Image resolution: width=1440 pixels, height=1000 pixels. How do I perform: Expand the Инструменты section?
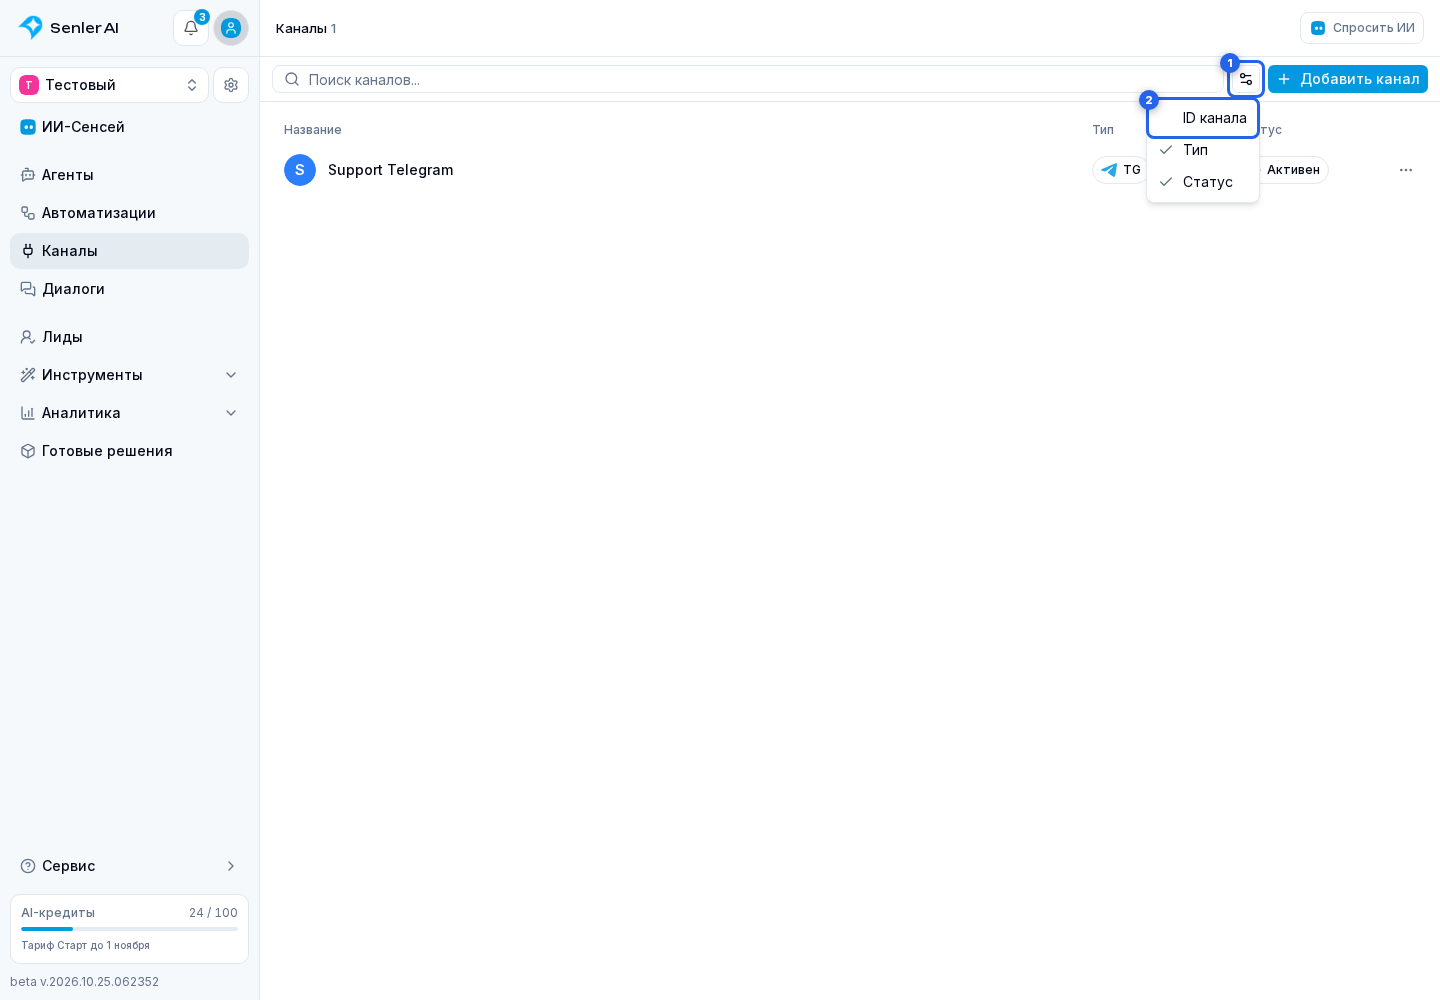coord(129,375)
